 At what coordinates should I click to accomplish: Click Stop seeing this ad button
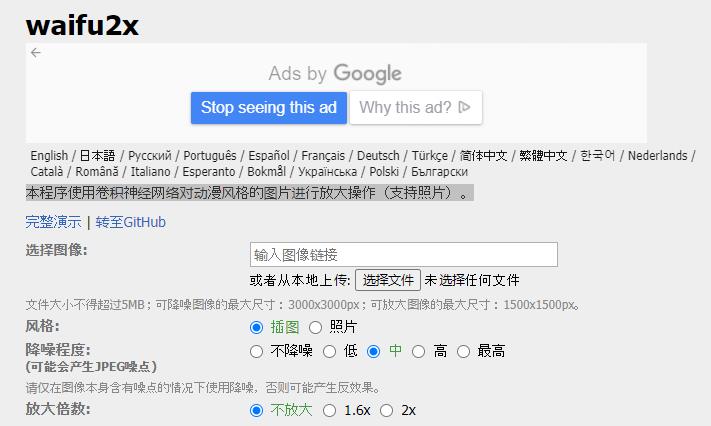click(x=269, y=108)
